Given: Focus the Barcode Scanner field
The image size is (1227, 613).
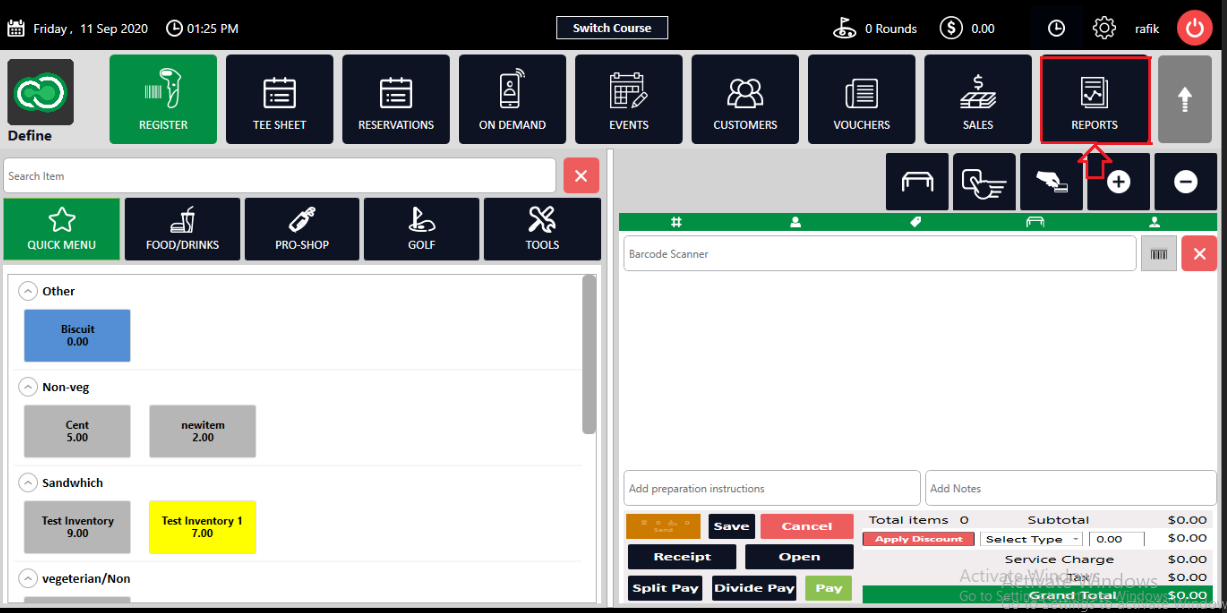Looking at the screenshot, I should pyautogui.click(x=880, y=254).
